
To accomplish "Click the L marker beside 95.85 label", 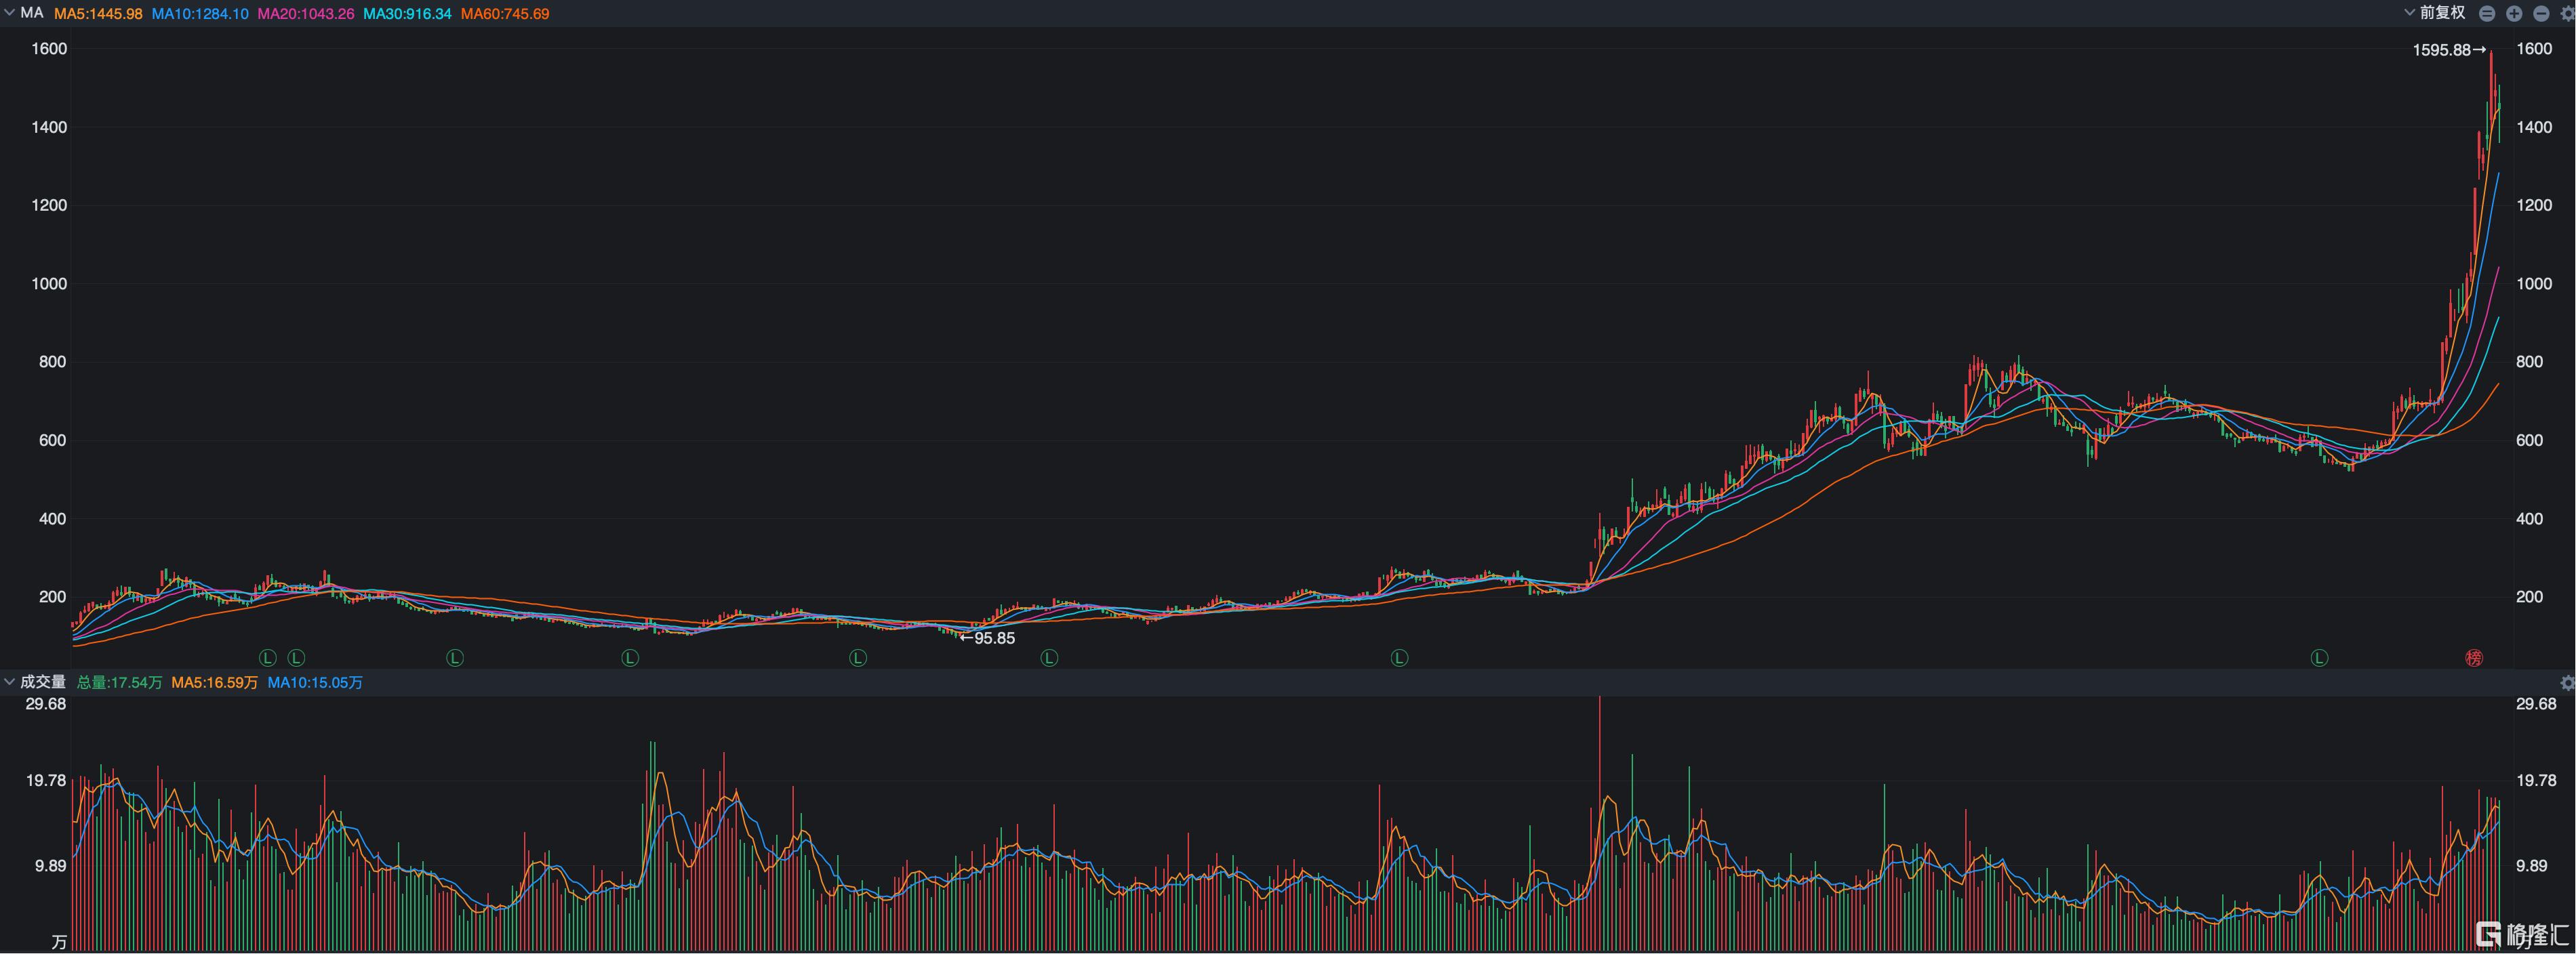I will pos(1049,657).
